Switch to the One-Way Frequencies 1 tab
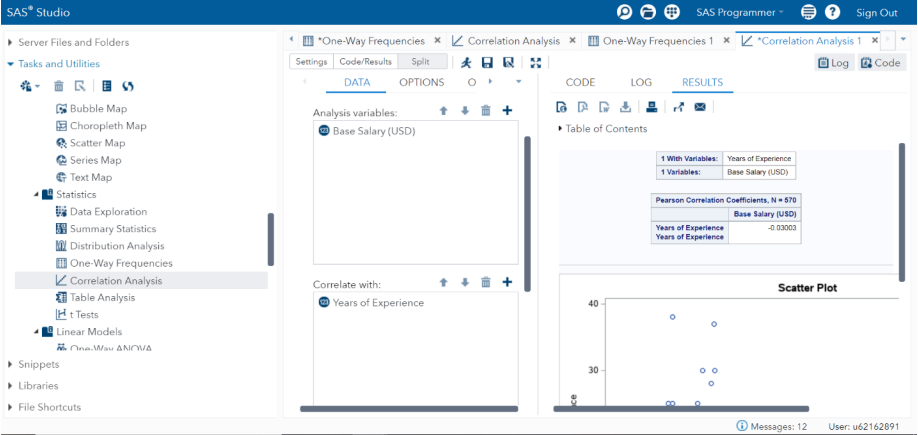 658,41
